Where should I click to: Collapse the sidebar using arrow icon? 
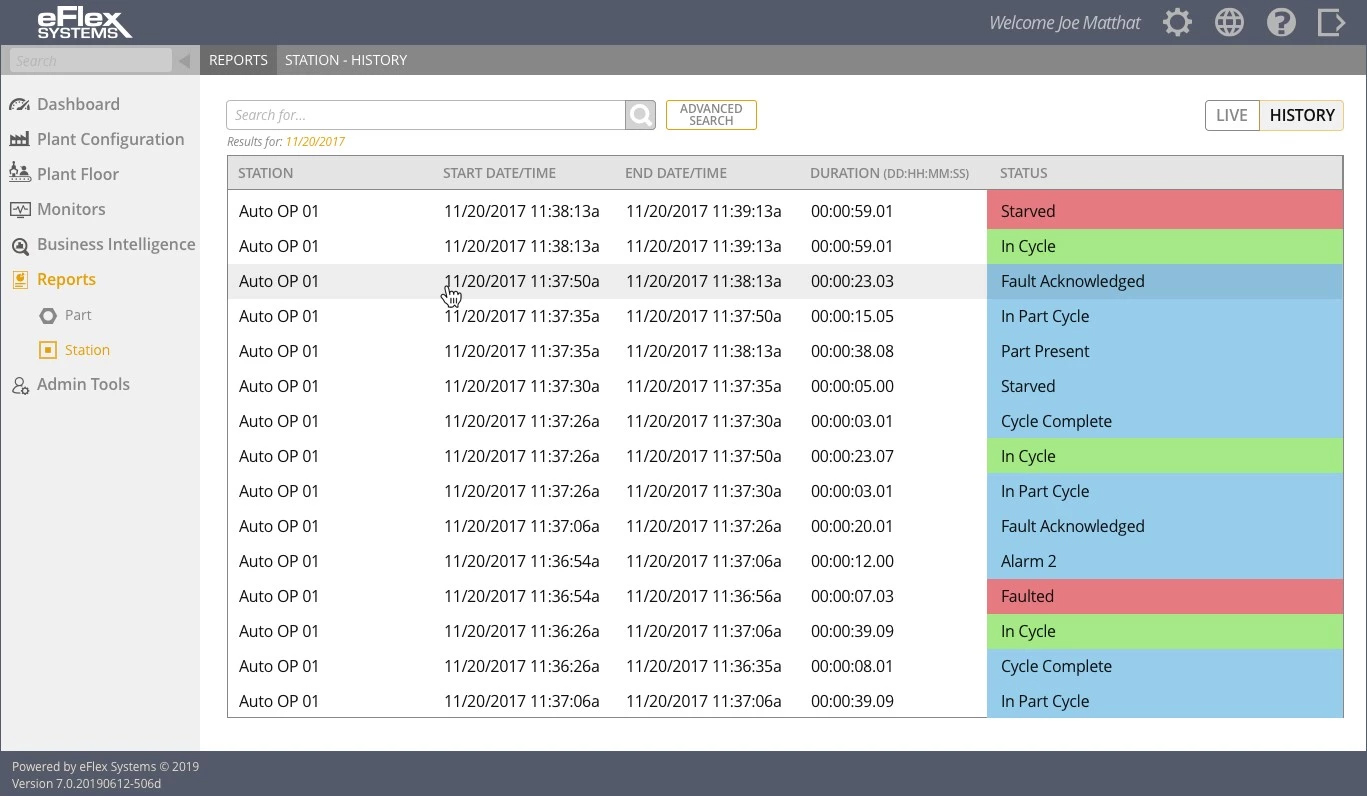(184, 61)
